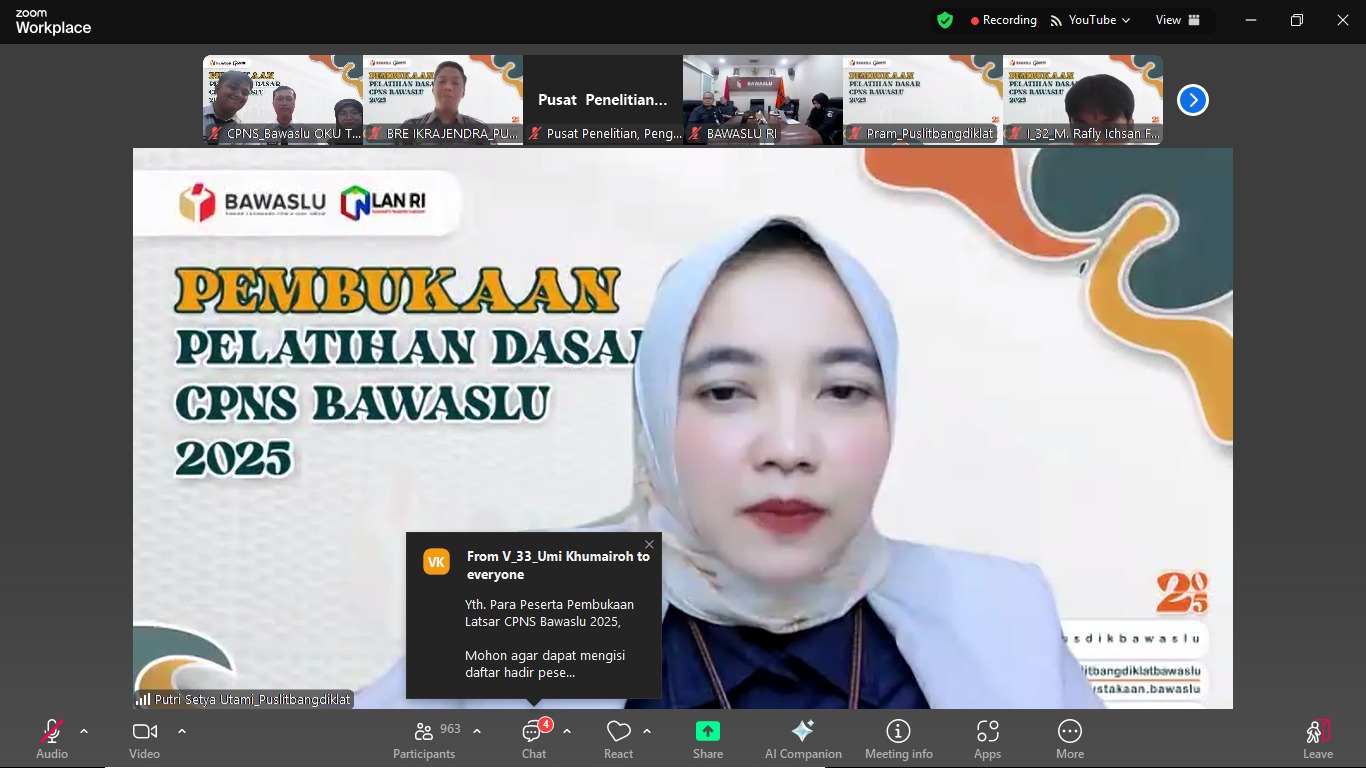This screenshot has height=768, width=1366.
Task: Expand audio options arrow next to Audio
Action: pos(84,731)
